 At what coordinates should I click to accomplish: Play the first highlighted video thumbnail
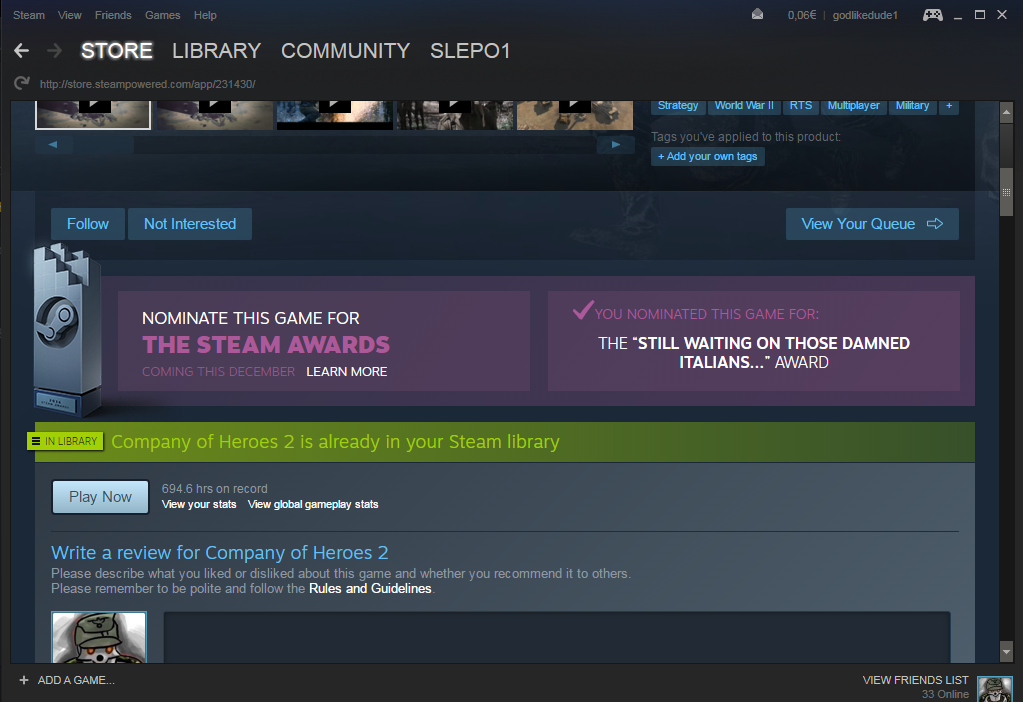pyautogui.click(x=93, y=115)
